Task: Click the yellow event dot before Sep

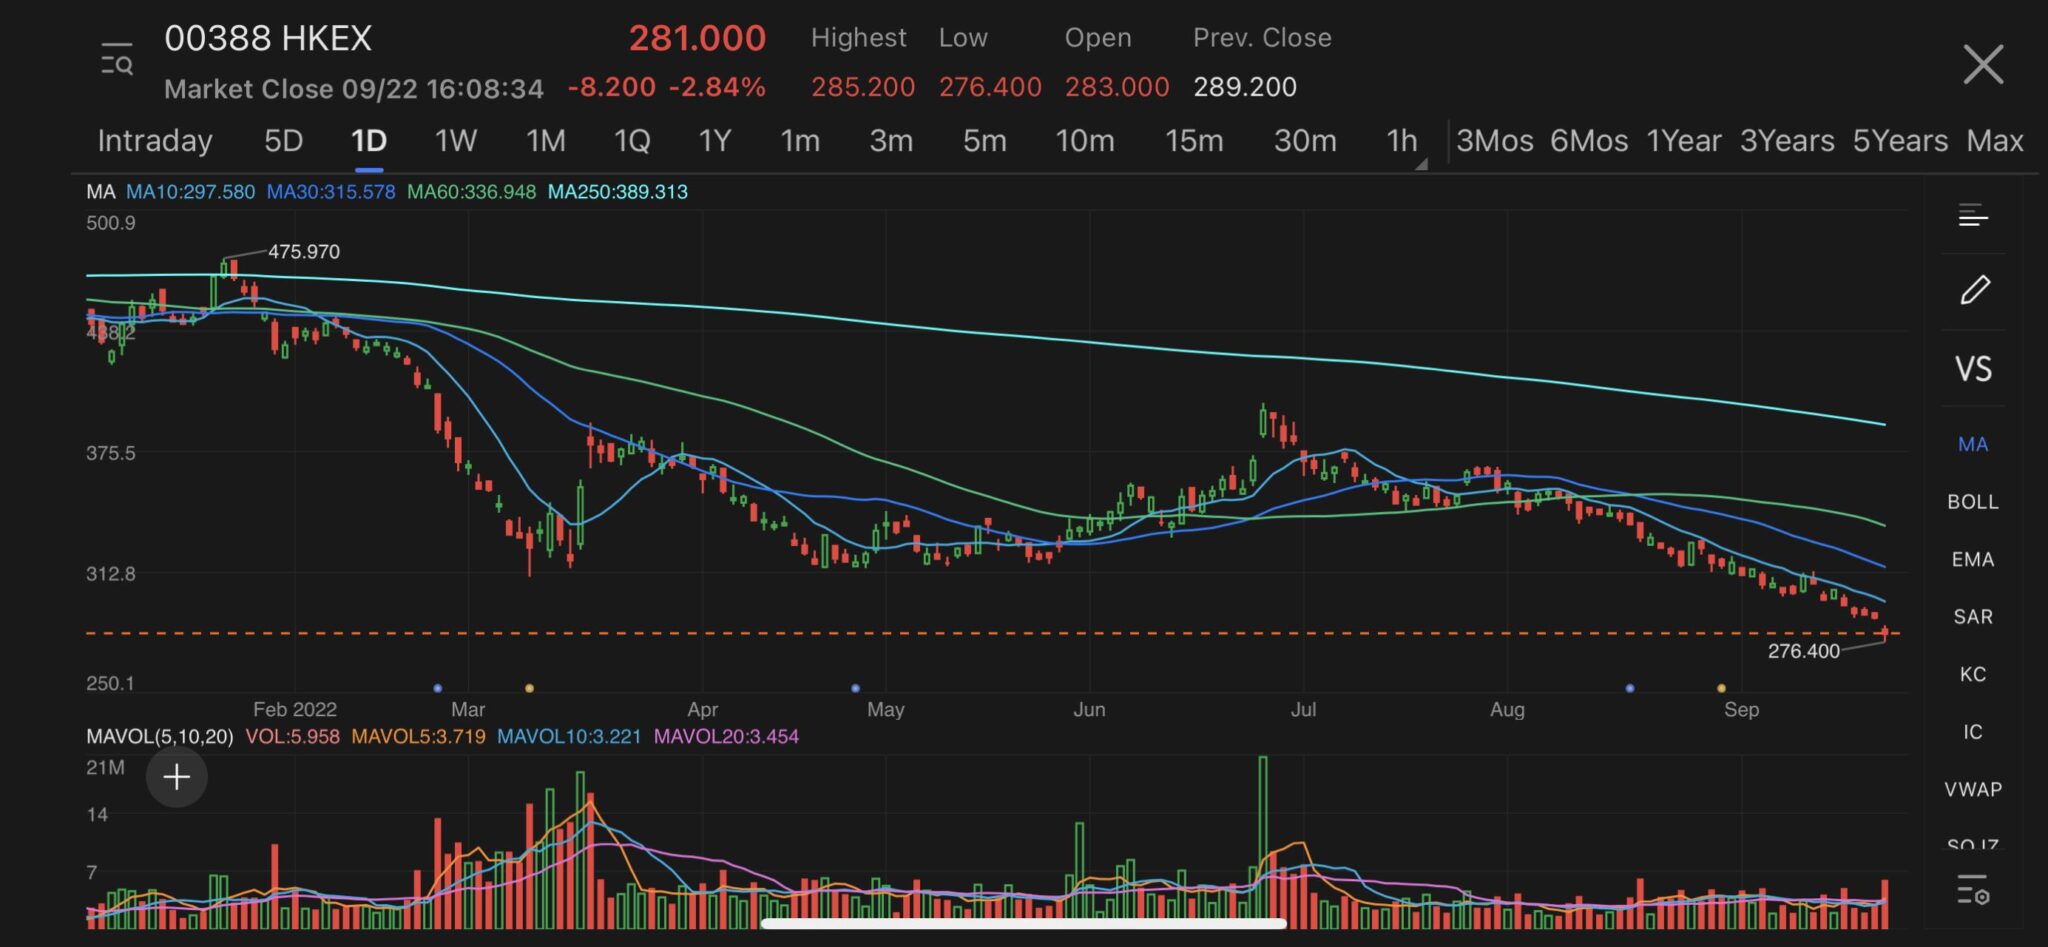Action: [1721, 688]
